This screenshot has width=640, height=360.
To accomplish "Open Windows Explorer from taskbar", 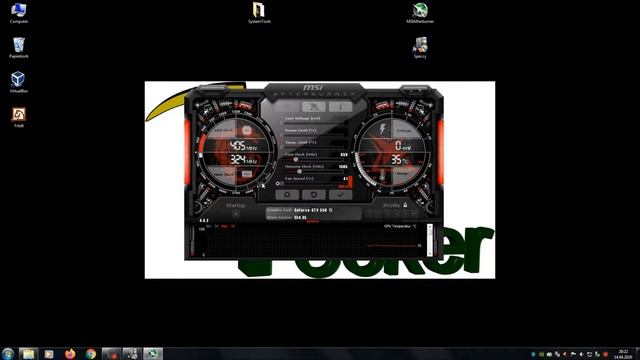I will [x=28, y=353].
